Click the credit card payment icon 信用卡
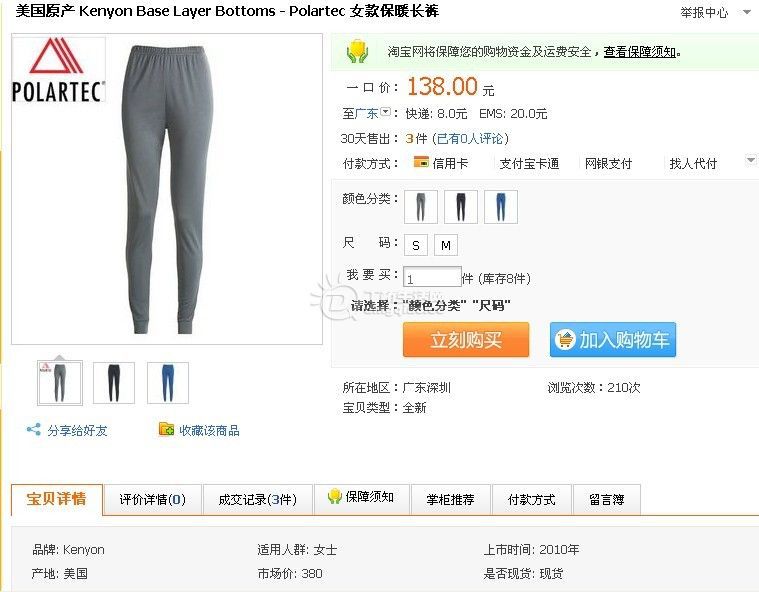The image size is (759, 592). (x=421, y=162)
